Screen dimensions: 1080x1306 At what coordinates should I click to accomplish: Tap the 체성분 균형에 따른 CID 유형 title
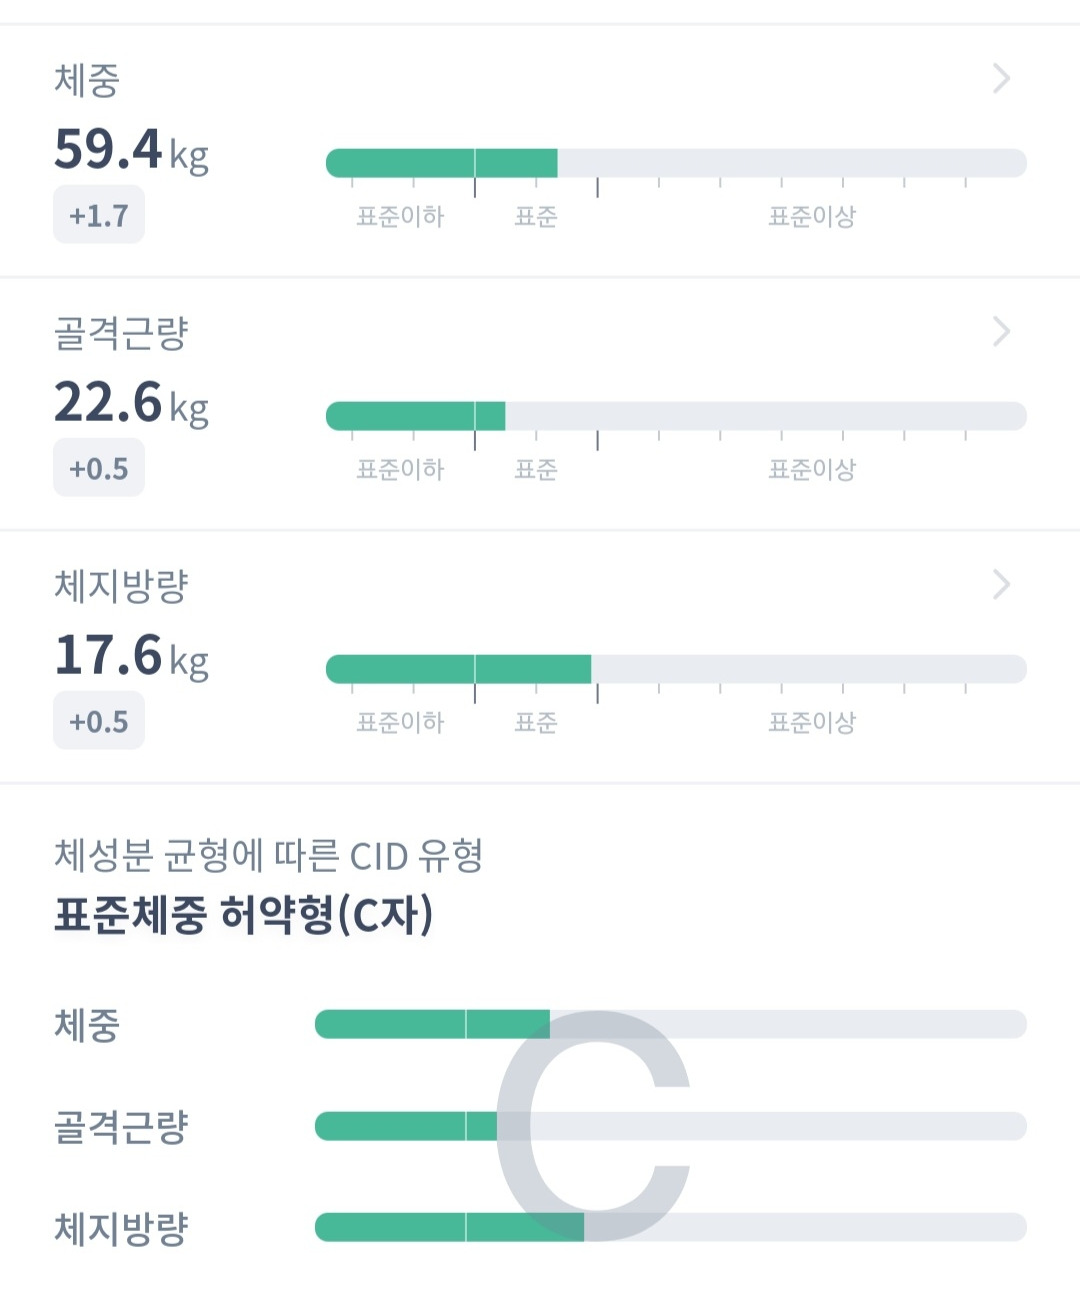(268, 856)
